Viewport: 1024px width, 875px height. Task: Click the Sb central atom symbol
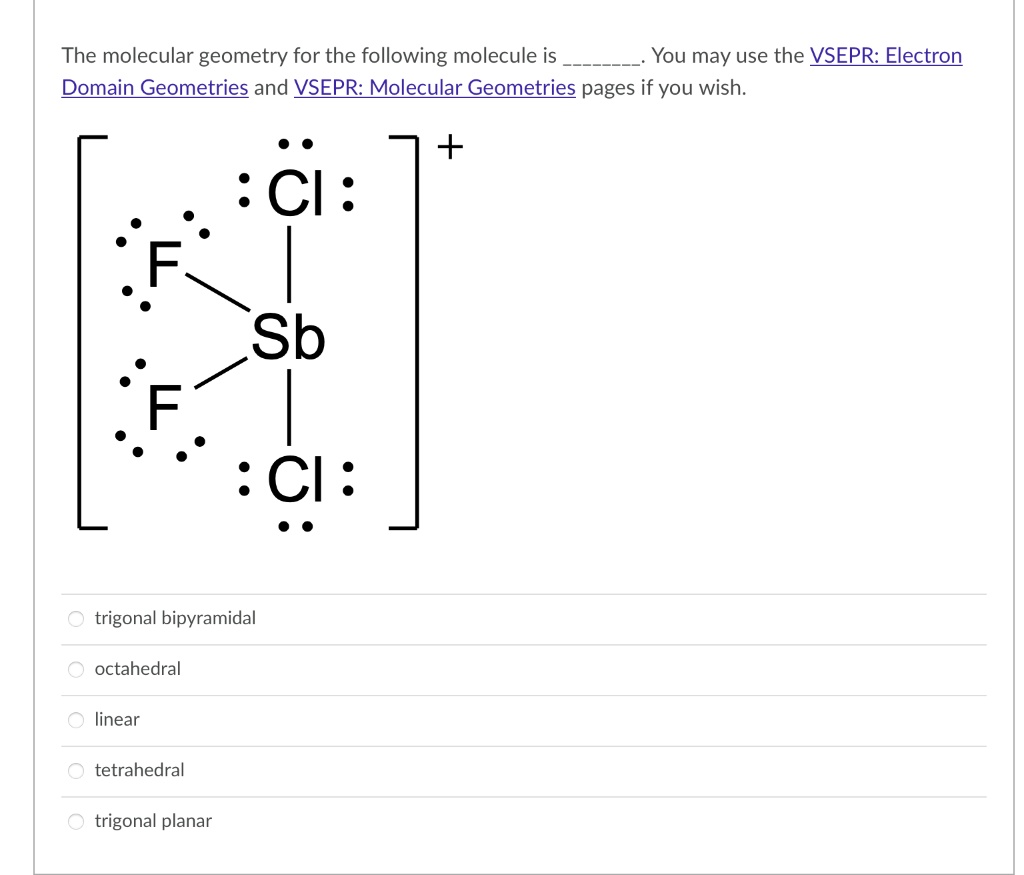pyautogui.click(x=289, y=340)
